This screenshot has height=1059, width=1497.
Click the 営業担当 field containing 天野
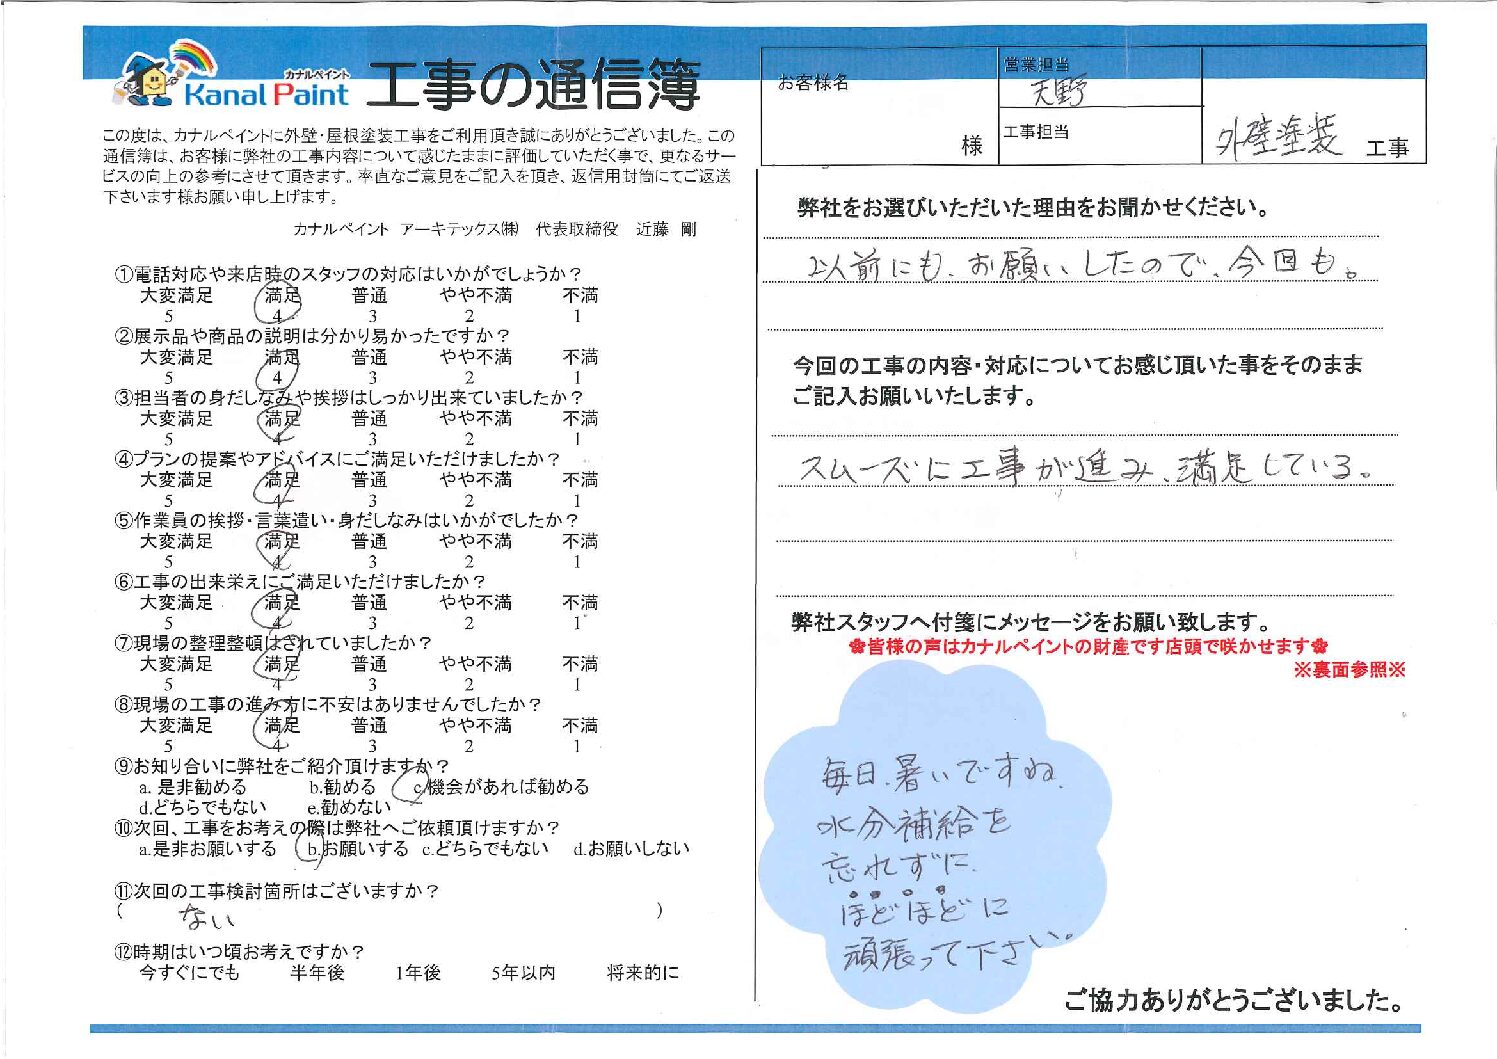tap(1100, 92)
